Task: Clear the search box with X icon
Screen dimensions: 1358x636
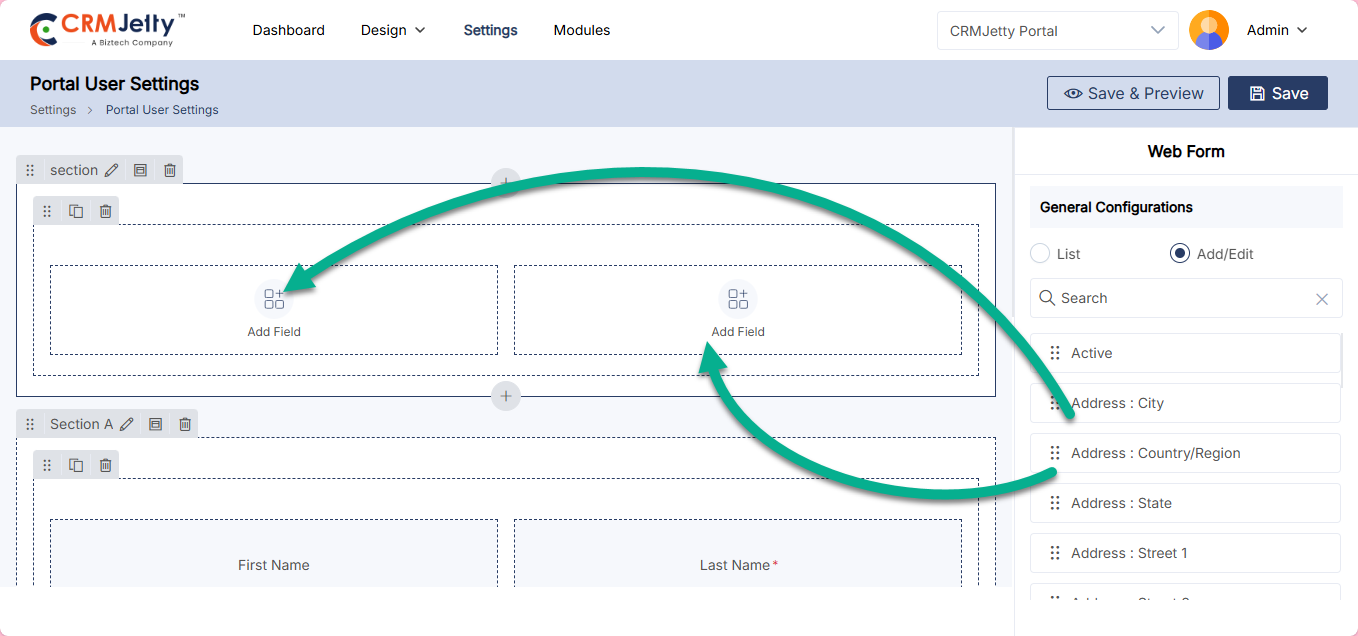Action: (1321, 299)
